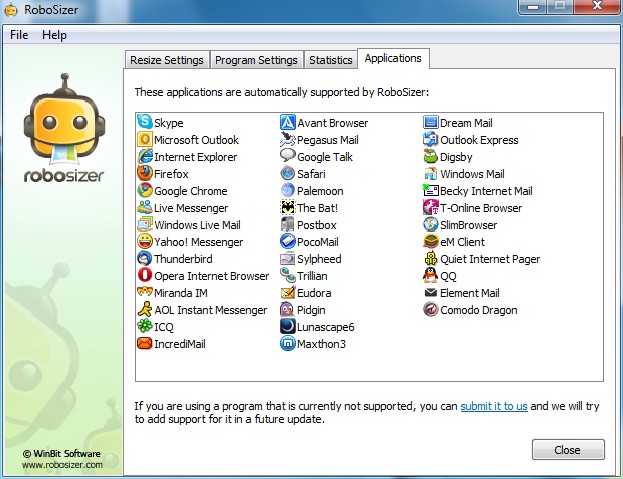Click the 'Sylpheed' list entry
The height and width of the screenshot is (479, 623).
pos(311,259)
